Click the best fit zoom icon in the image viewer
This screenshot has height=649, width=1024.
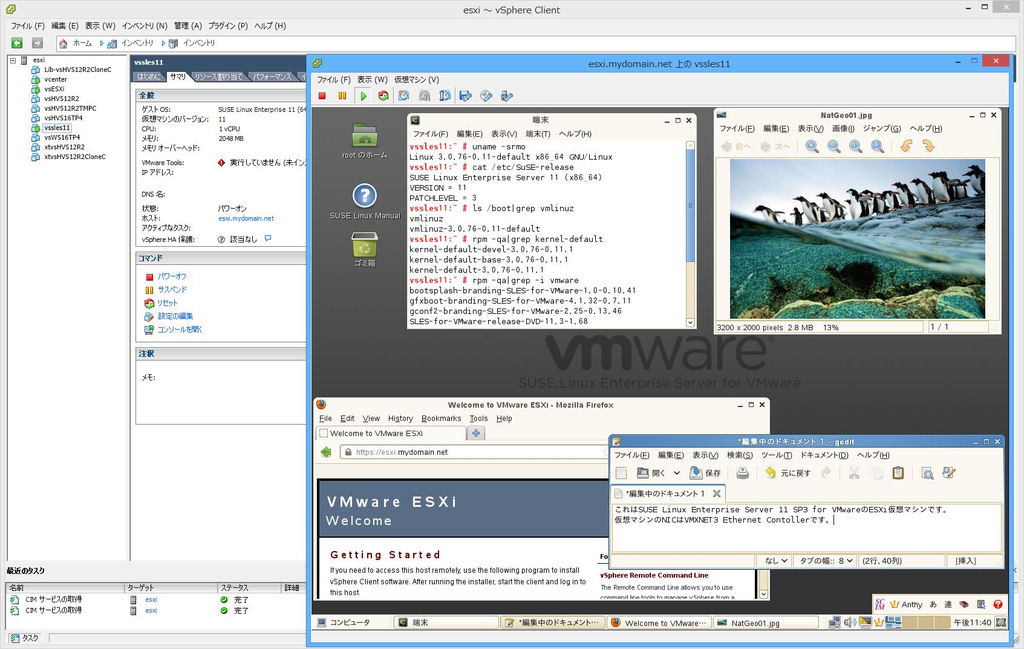click(878, 146)
